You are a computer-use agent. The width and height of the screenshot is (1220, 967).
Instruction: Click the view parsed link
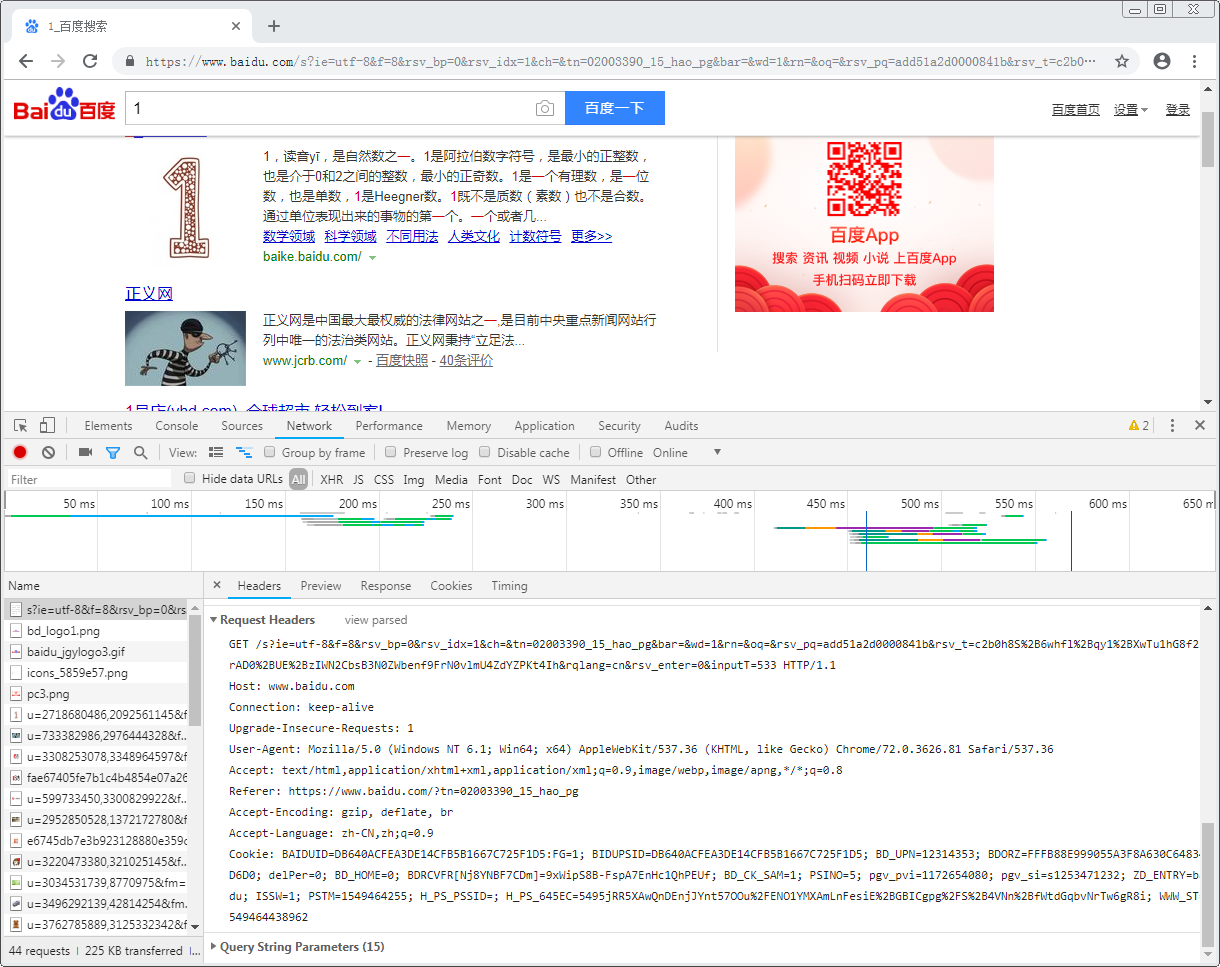[375, 620]
